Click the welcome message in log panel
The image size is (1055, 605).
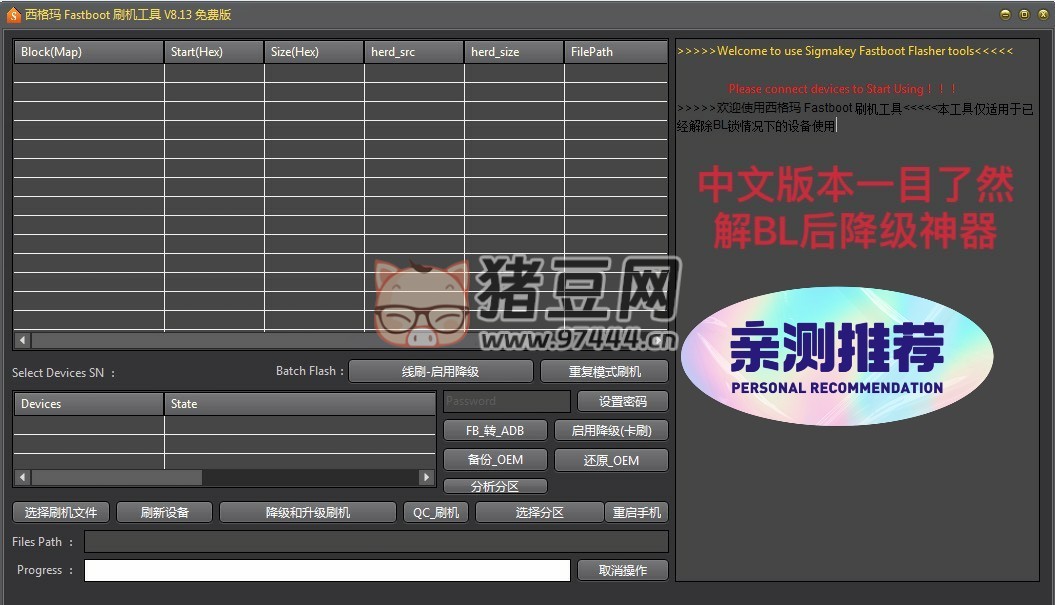(845, 51)
